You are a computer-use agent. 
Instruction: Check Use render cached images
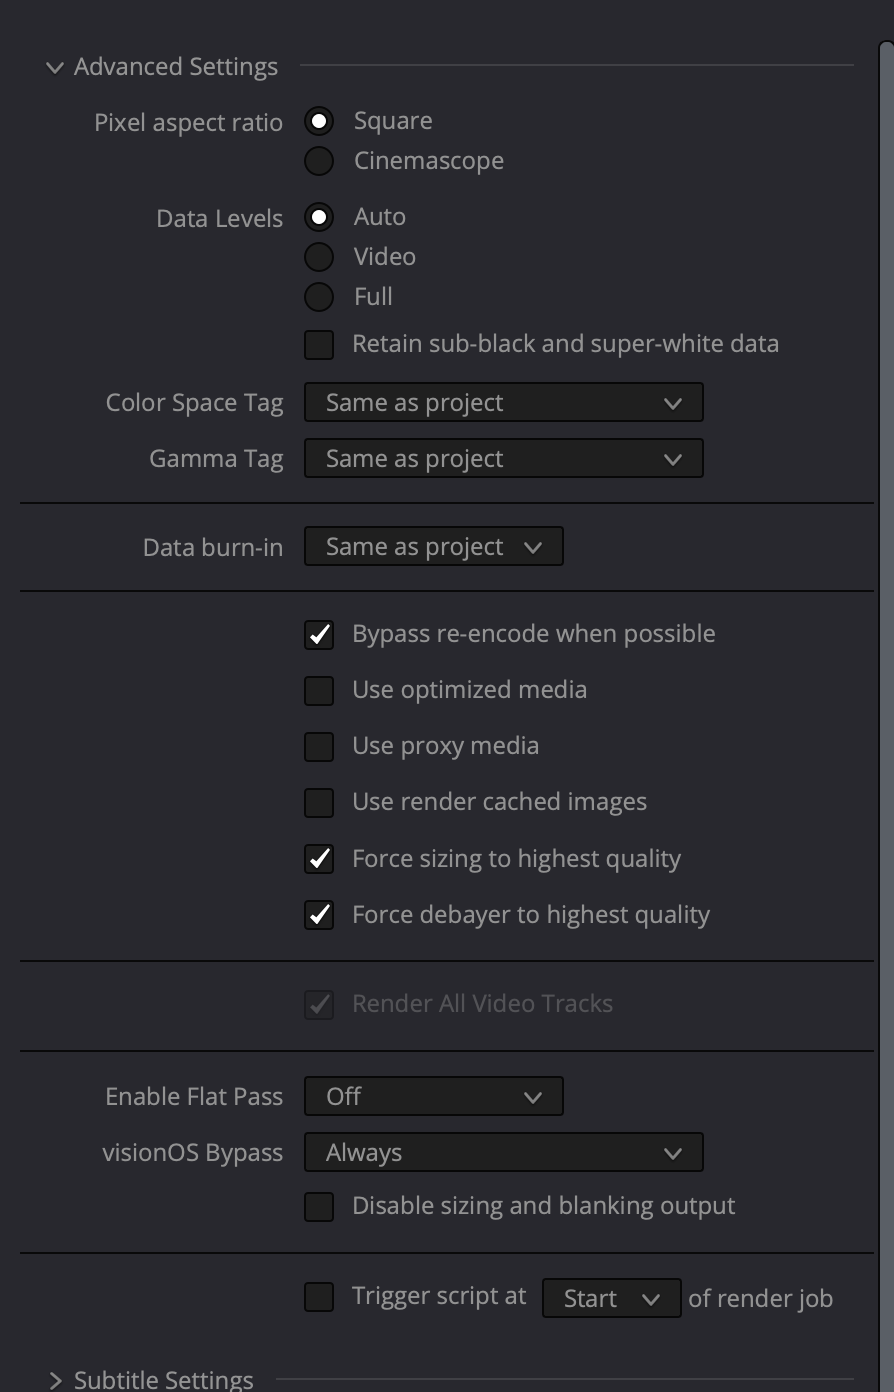pos(319,803)
